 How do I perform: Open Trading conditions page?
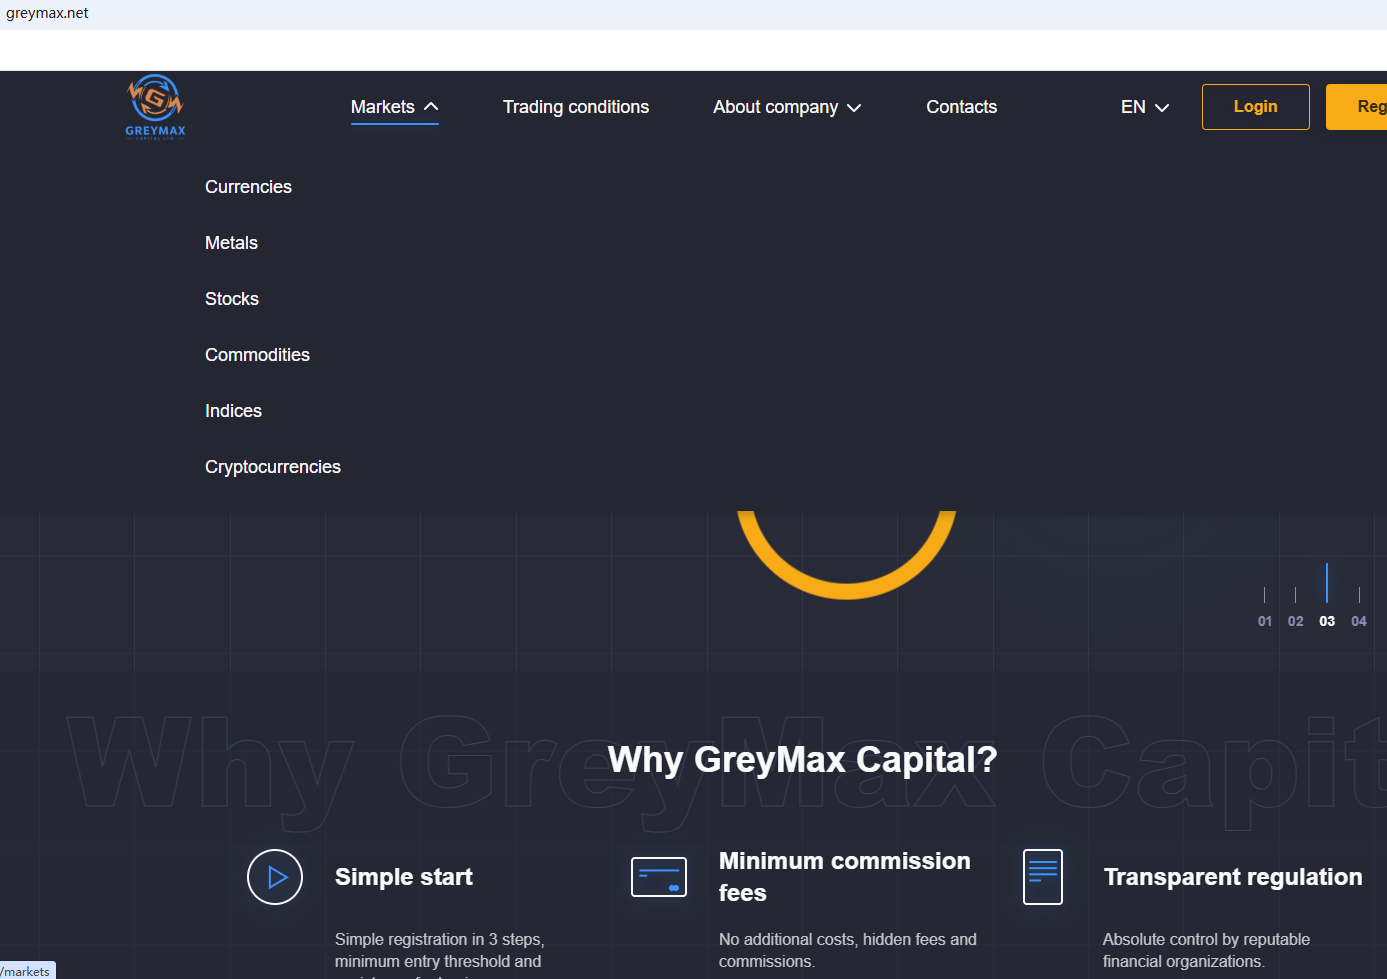575,107
